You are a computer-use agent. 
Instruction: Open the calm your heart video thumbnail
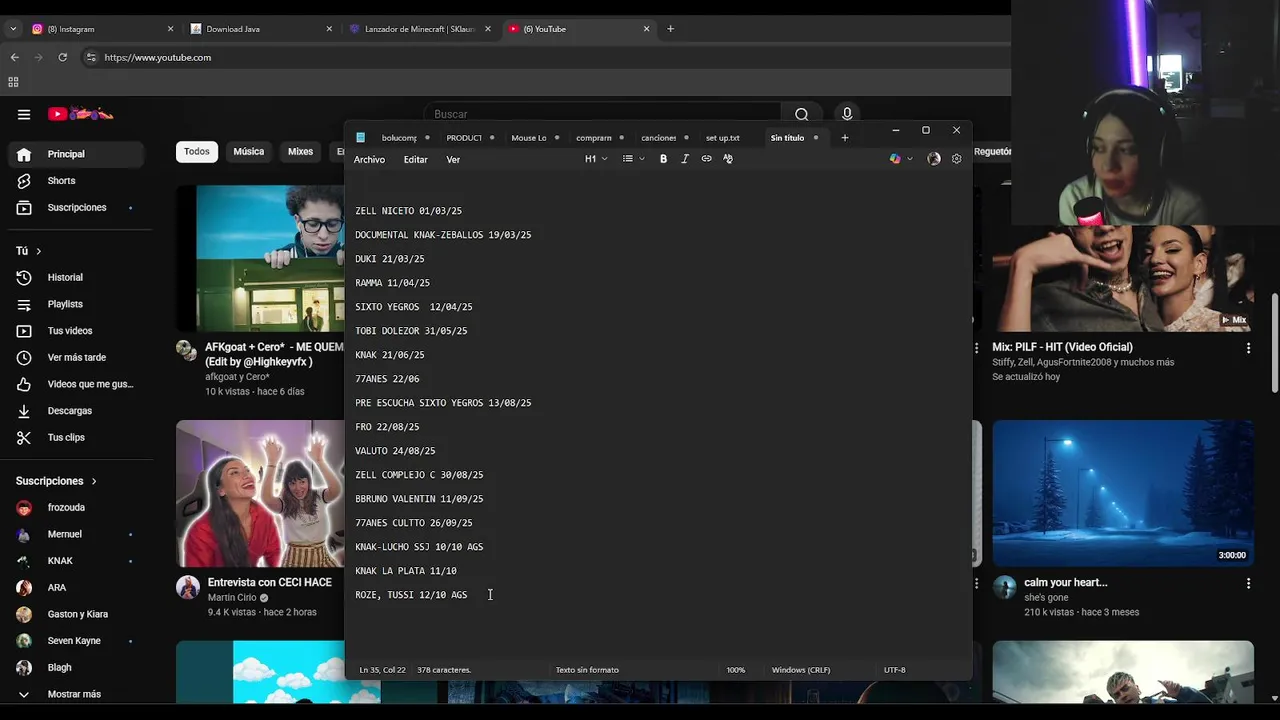click(1123, 493)
